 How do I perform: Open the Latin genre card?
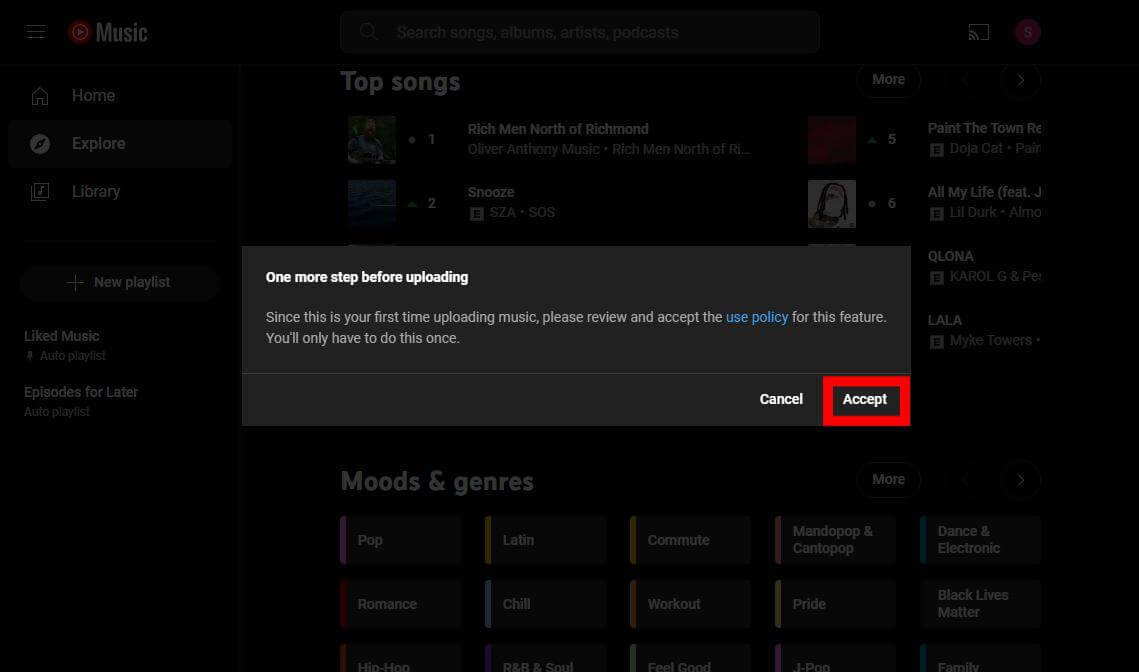[546, 540]
